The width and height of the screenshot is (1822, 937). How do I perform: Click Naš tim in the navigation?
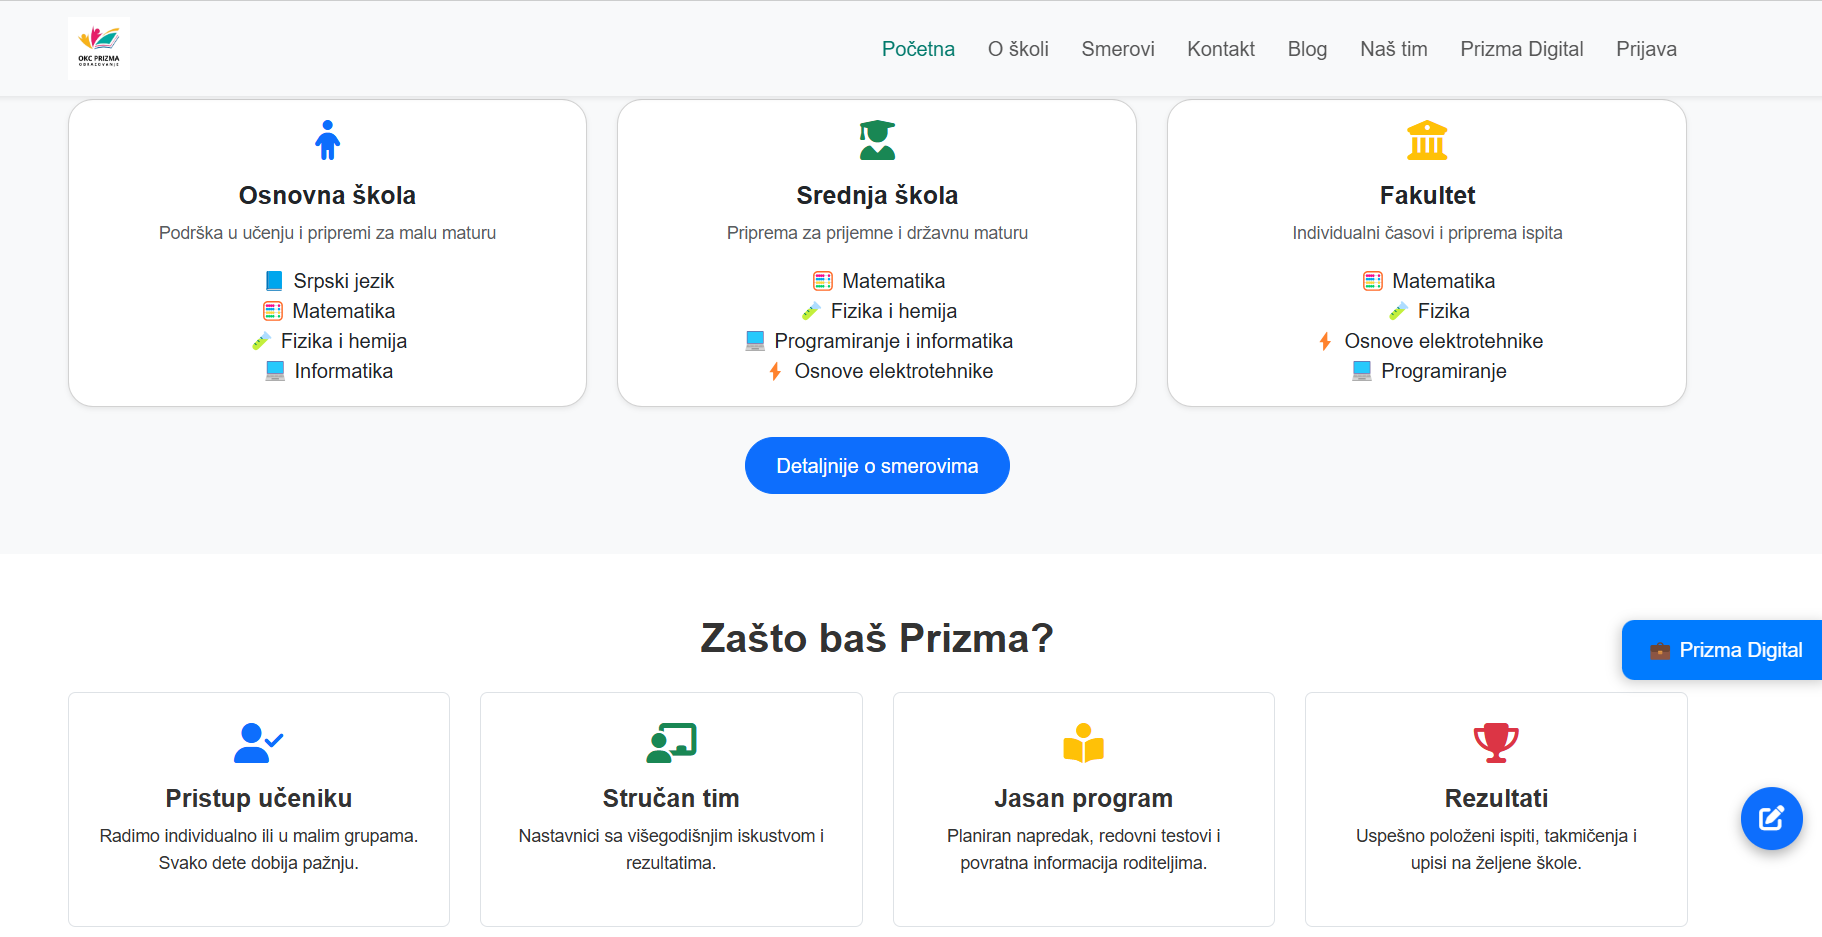[1393, 48]
